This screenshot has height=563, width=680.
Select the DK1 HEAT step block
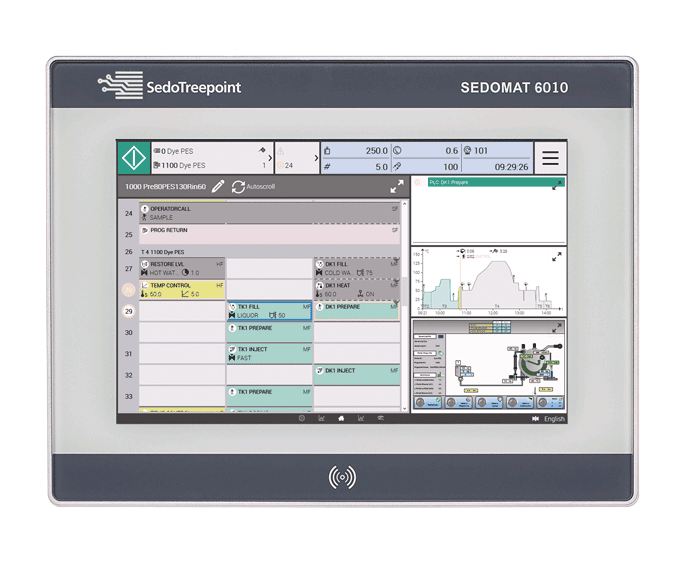[x=356, y=289]
